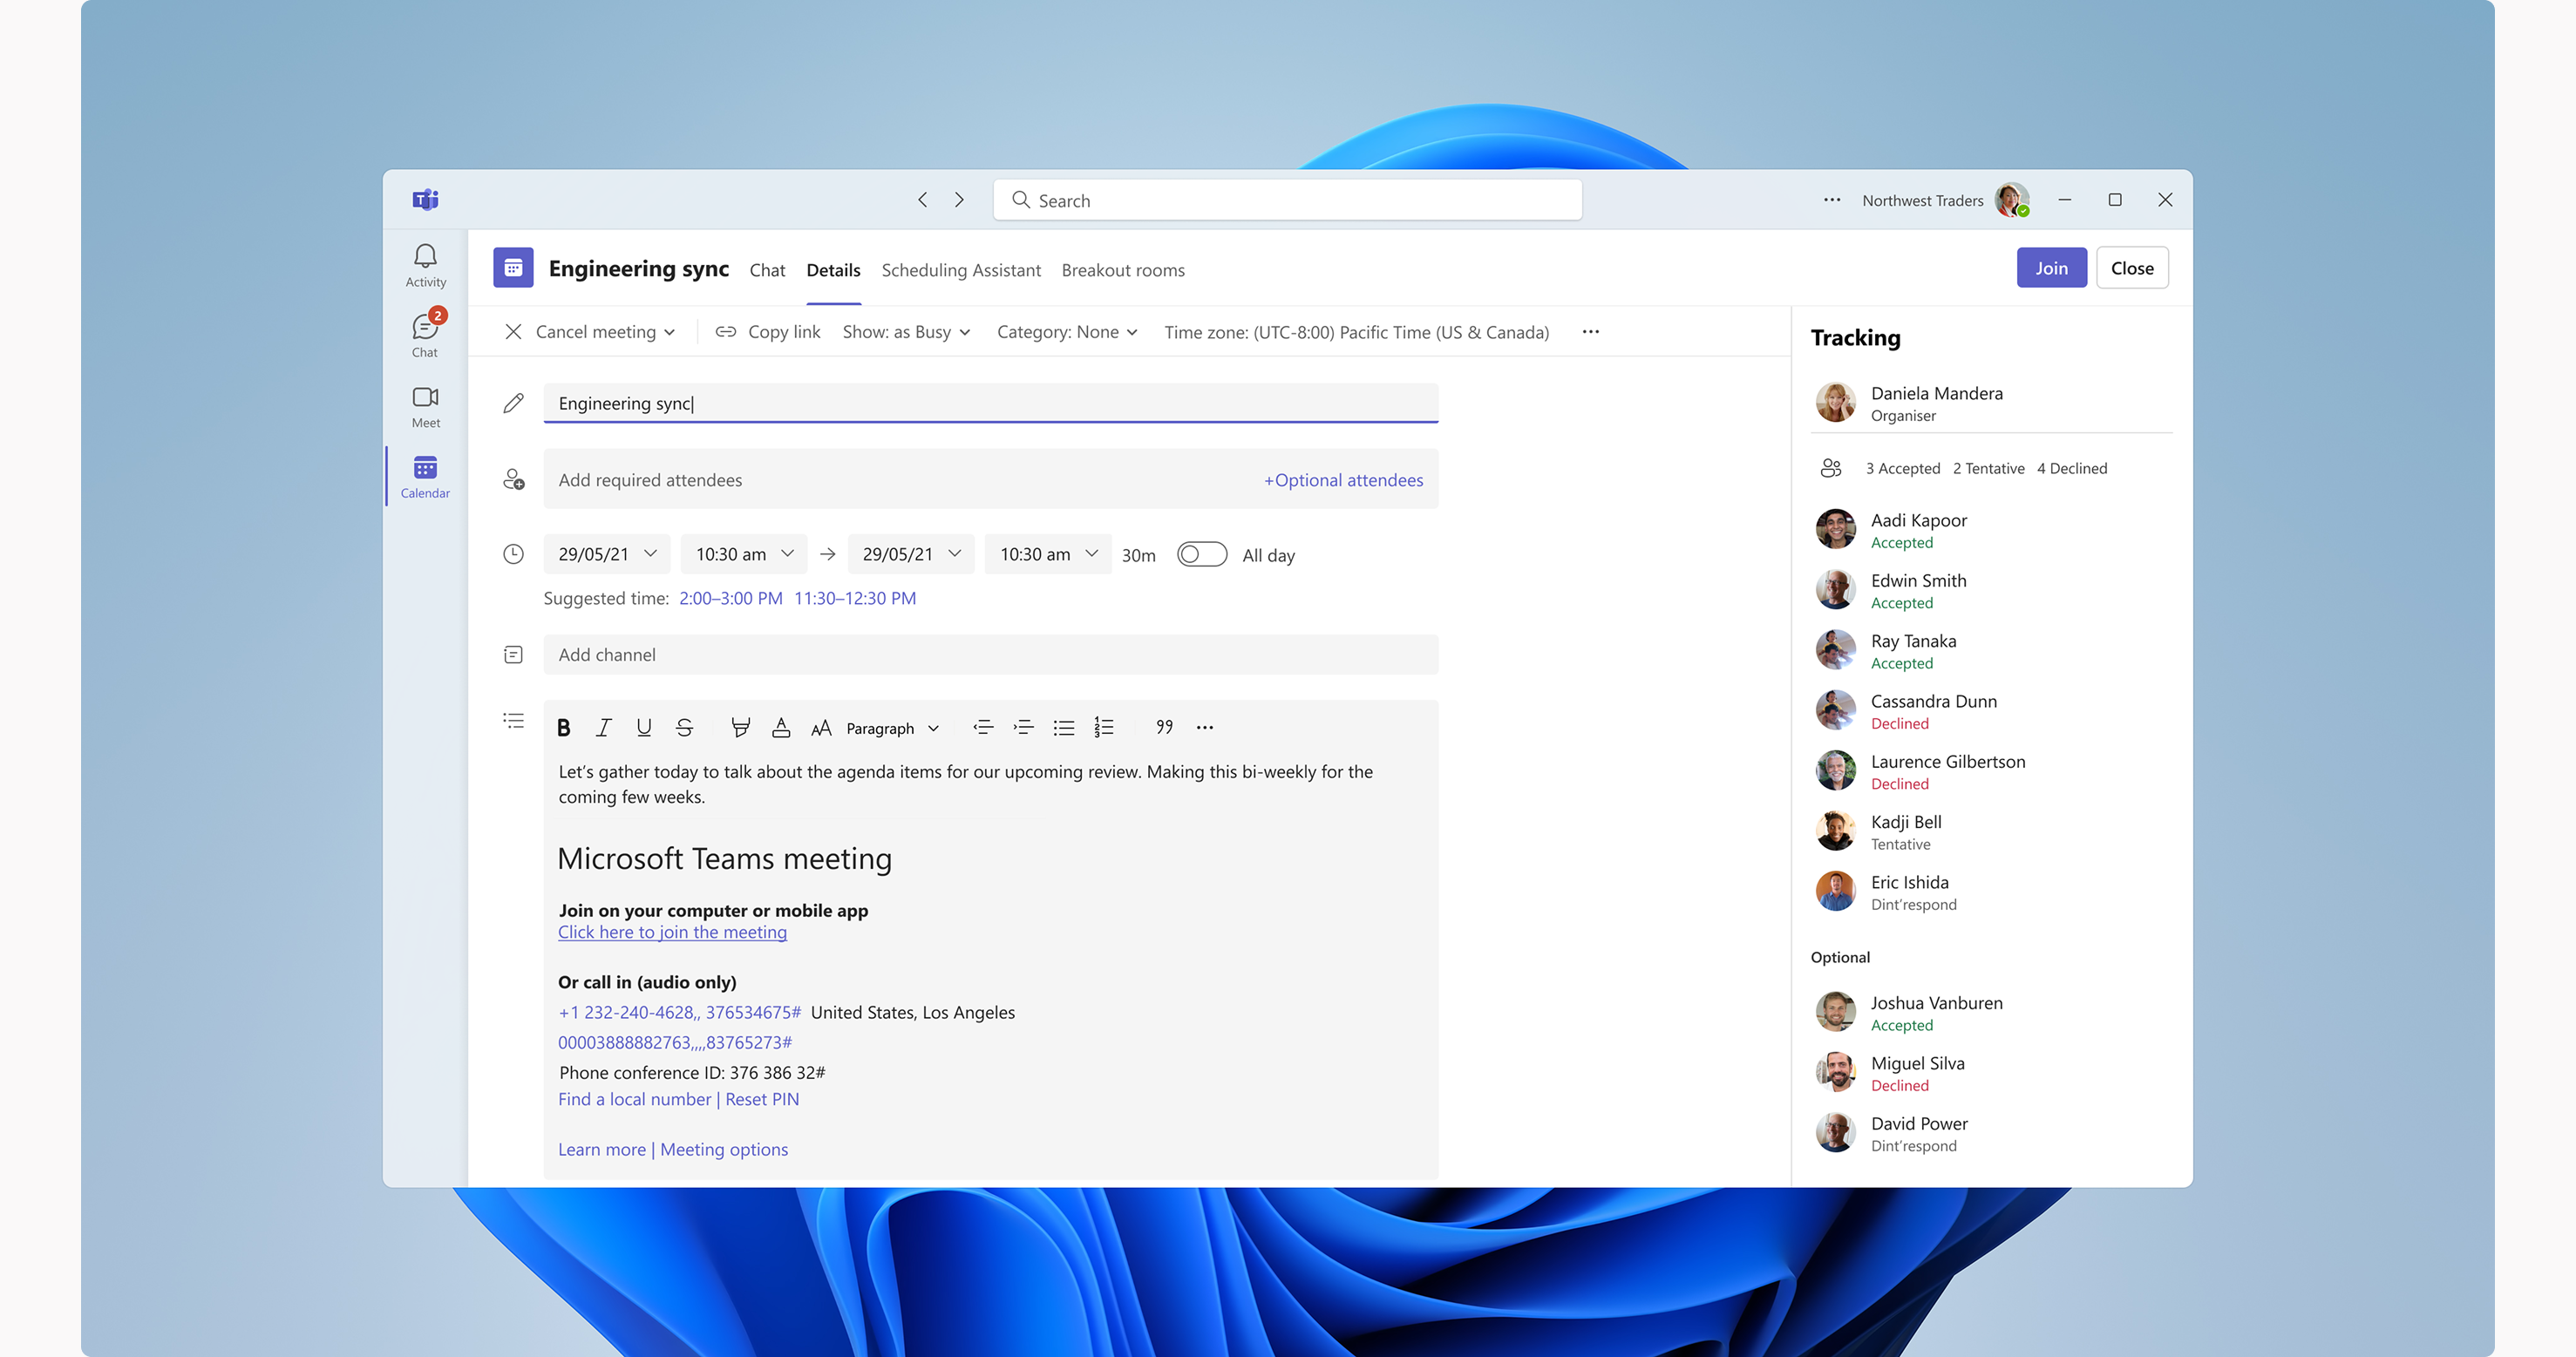Open the Breakout rooms tab

1123,270
